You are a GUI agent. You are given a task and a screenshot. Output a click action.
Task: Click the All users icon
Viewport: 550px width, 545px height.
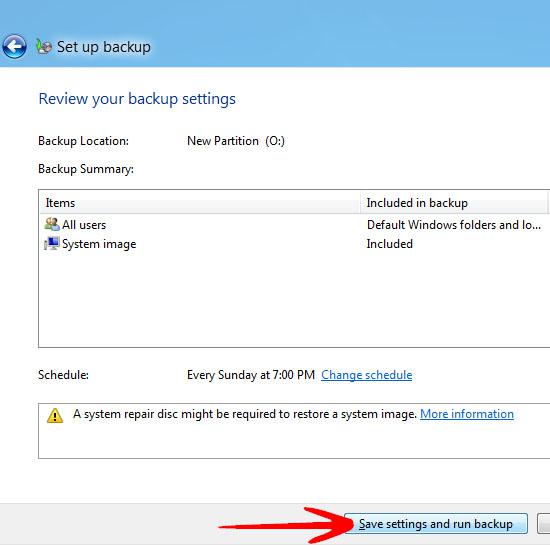[x=52, y=224]
